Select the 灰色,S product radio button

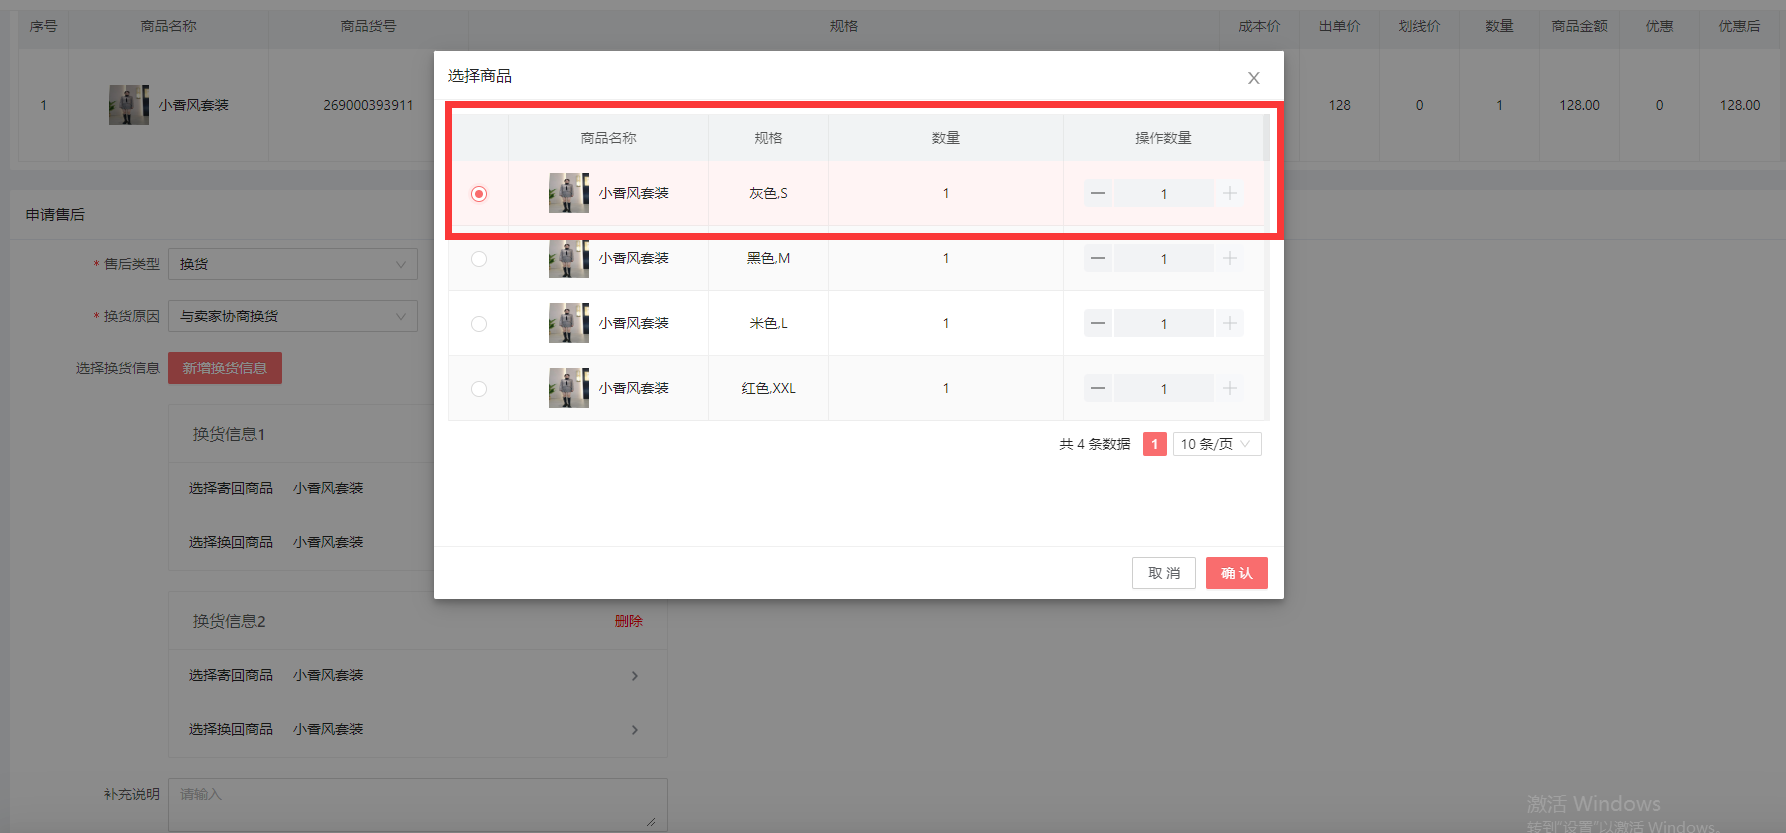[479, 194]
